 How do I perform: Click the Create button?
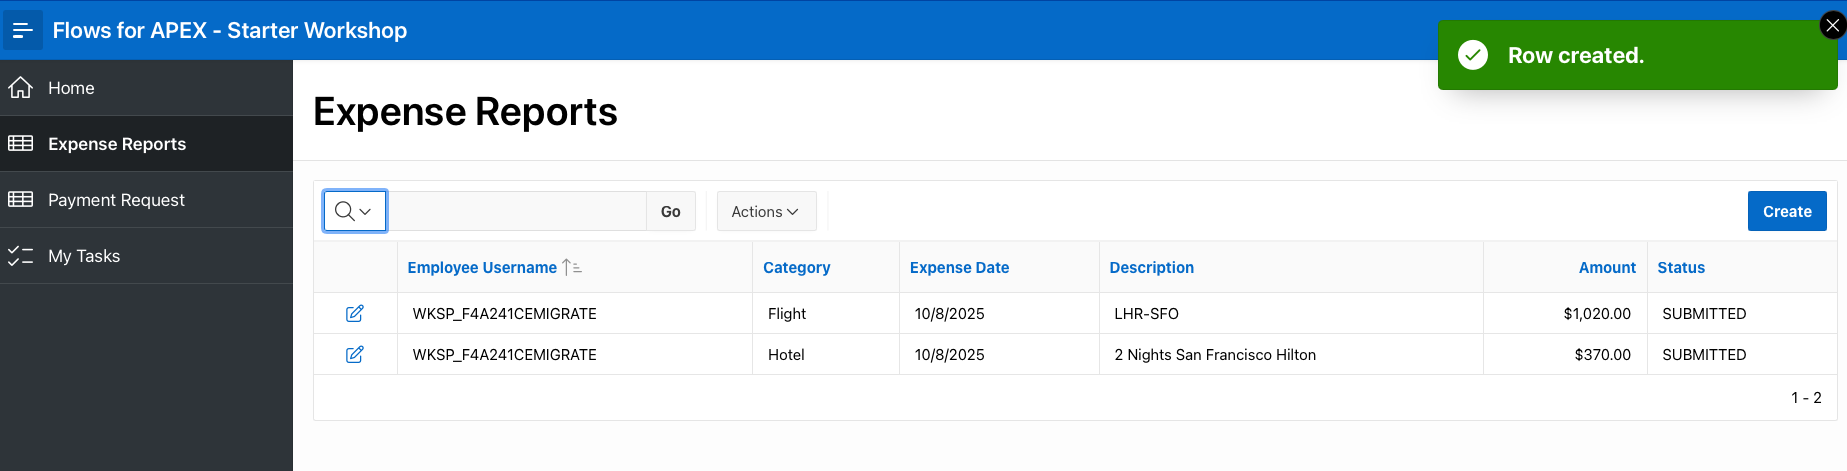(1787, 211)
